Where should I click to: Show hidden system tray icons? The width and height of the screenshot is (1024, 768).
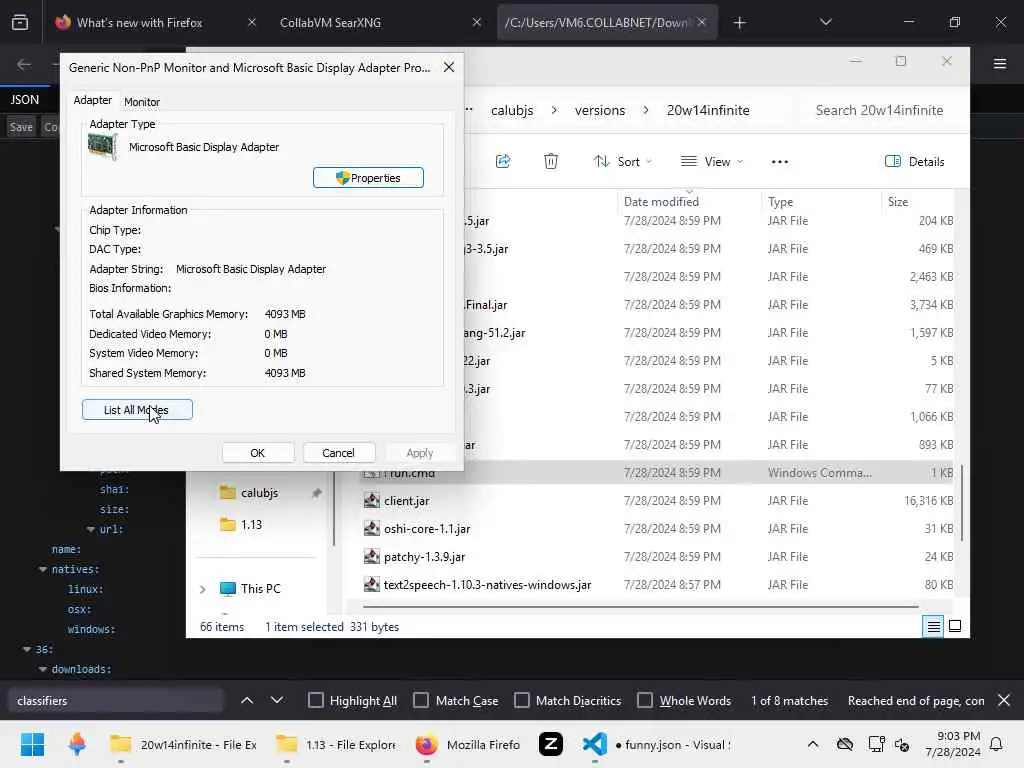812,744
